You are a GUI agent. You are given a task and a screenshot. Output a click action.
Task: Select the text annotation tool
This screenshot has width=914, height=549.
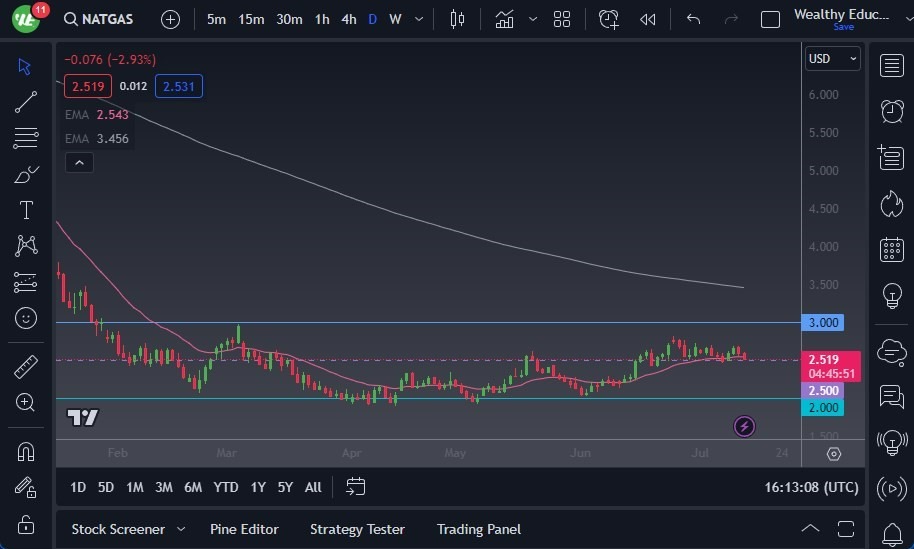click(26, 210)
